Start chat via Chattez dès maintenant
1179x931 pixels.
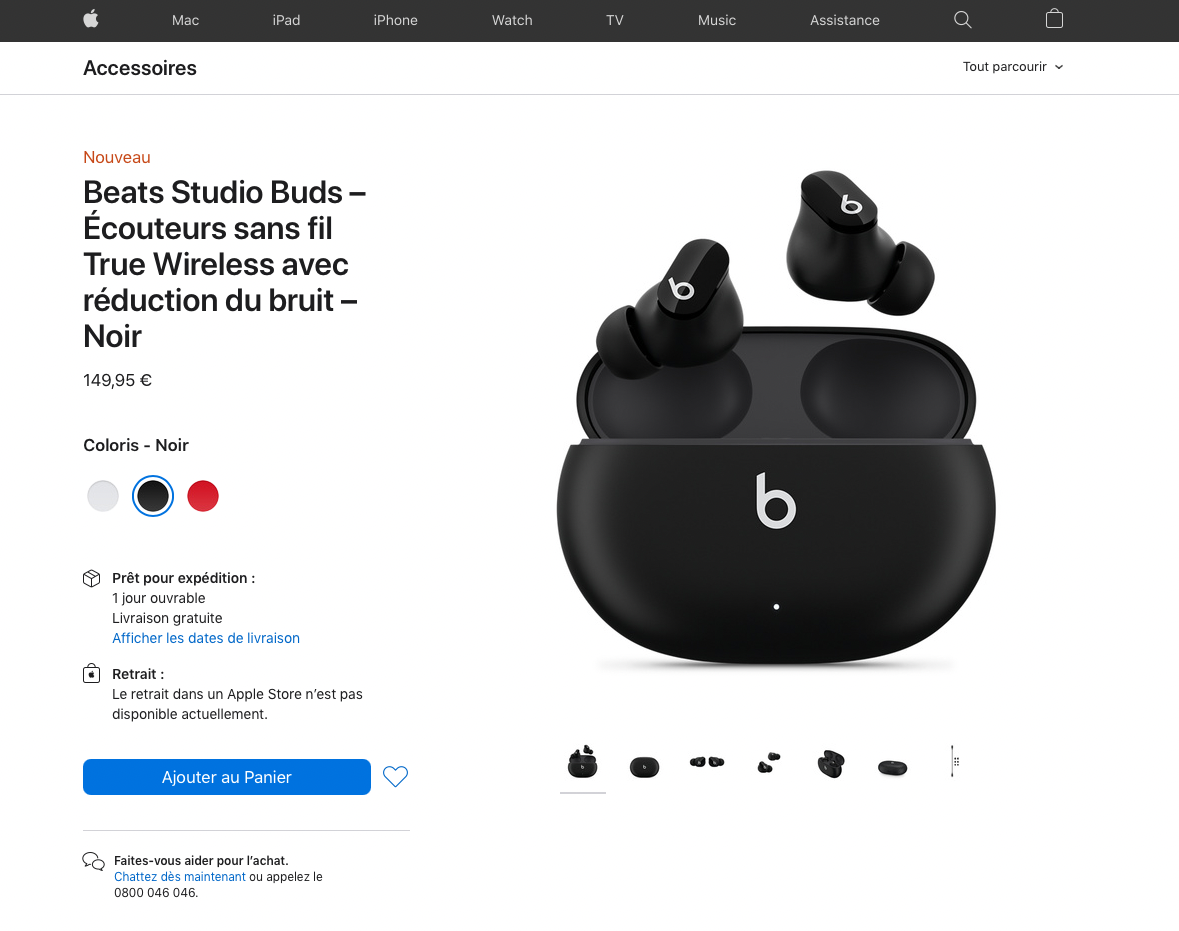180,877
